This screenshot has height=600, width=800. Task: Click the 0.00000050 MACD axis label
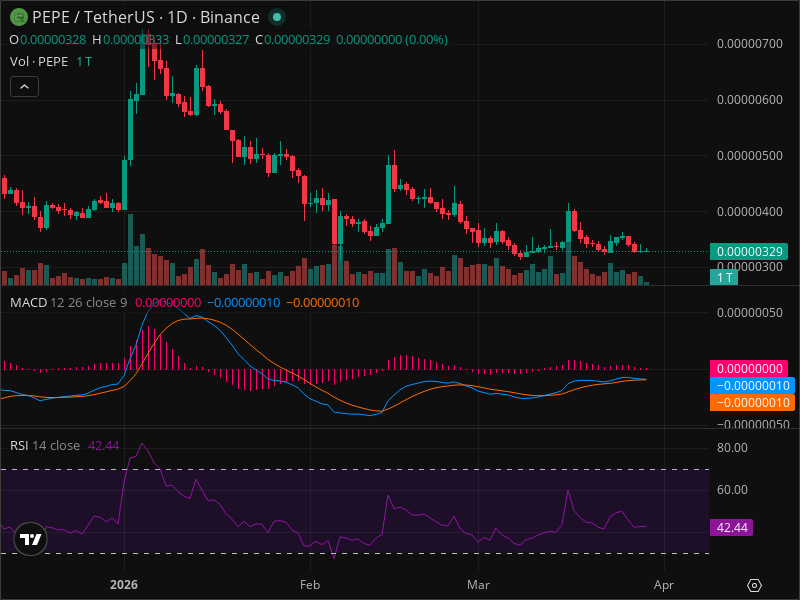pyautogui.click(x=749, y=312)
